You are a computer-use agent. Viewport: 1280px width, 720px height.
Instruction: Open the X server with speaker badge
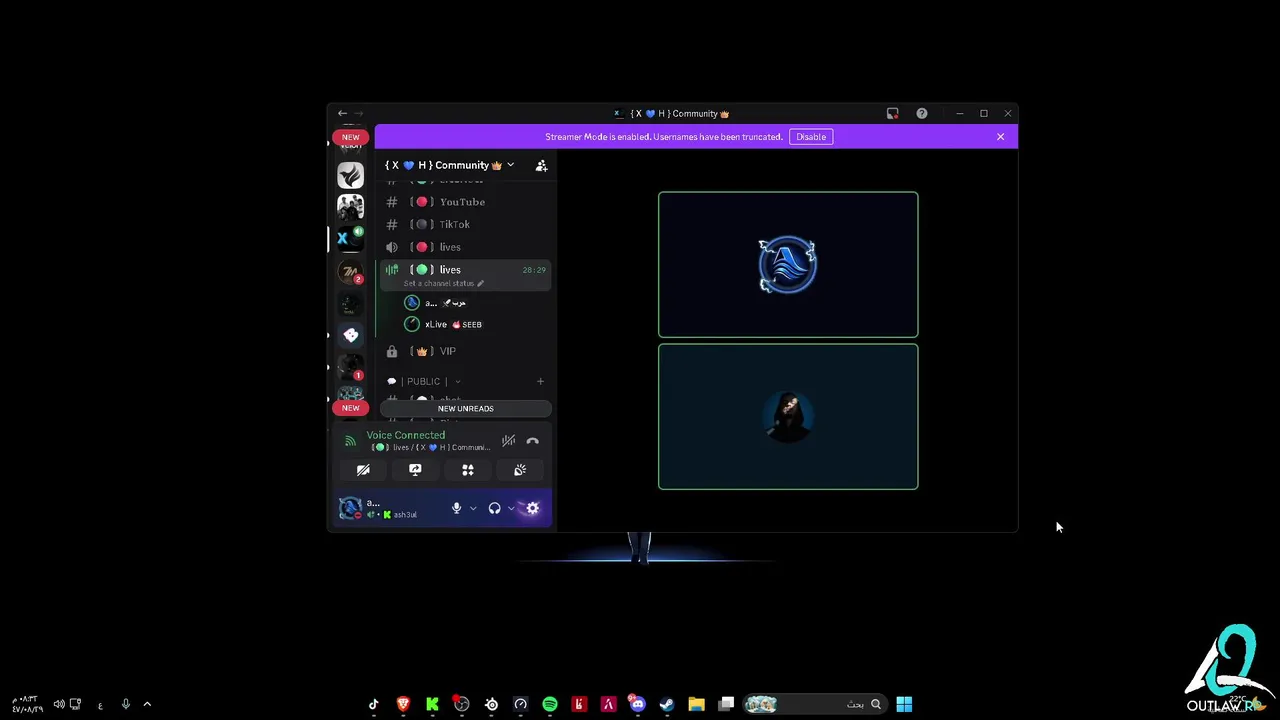(x=350, y=239)
